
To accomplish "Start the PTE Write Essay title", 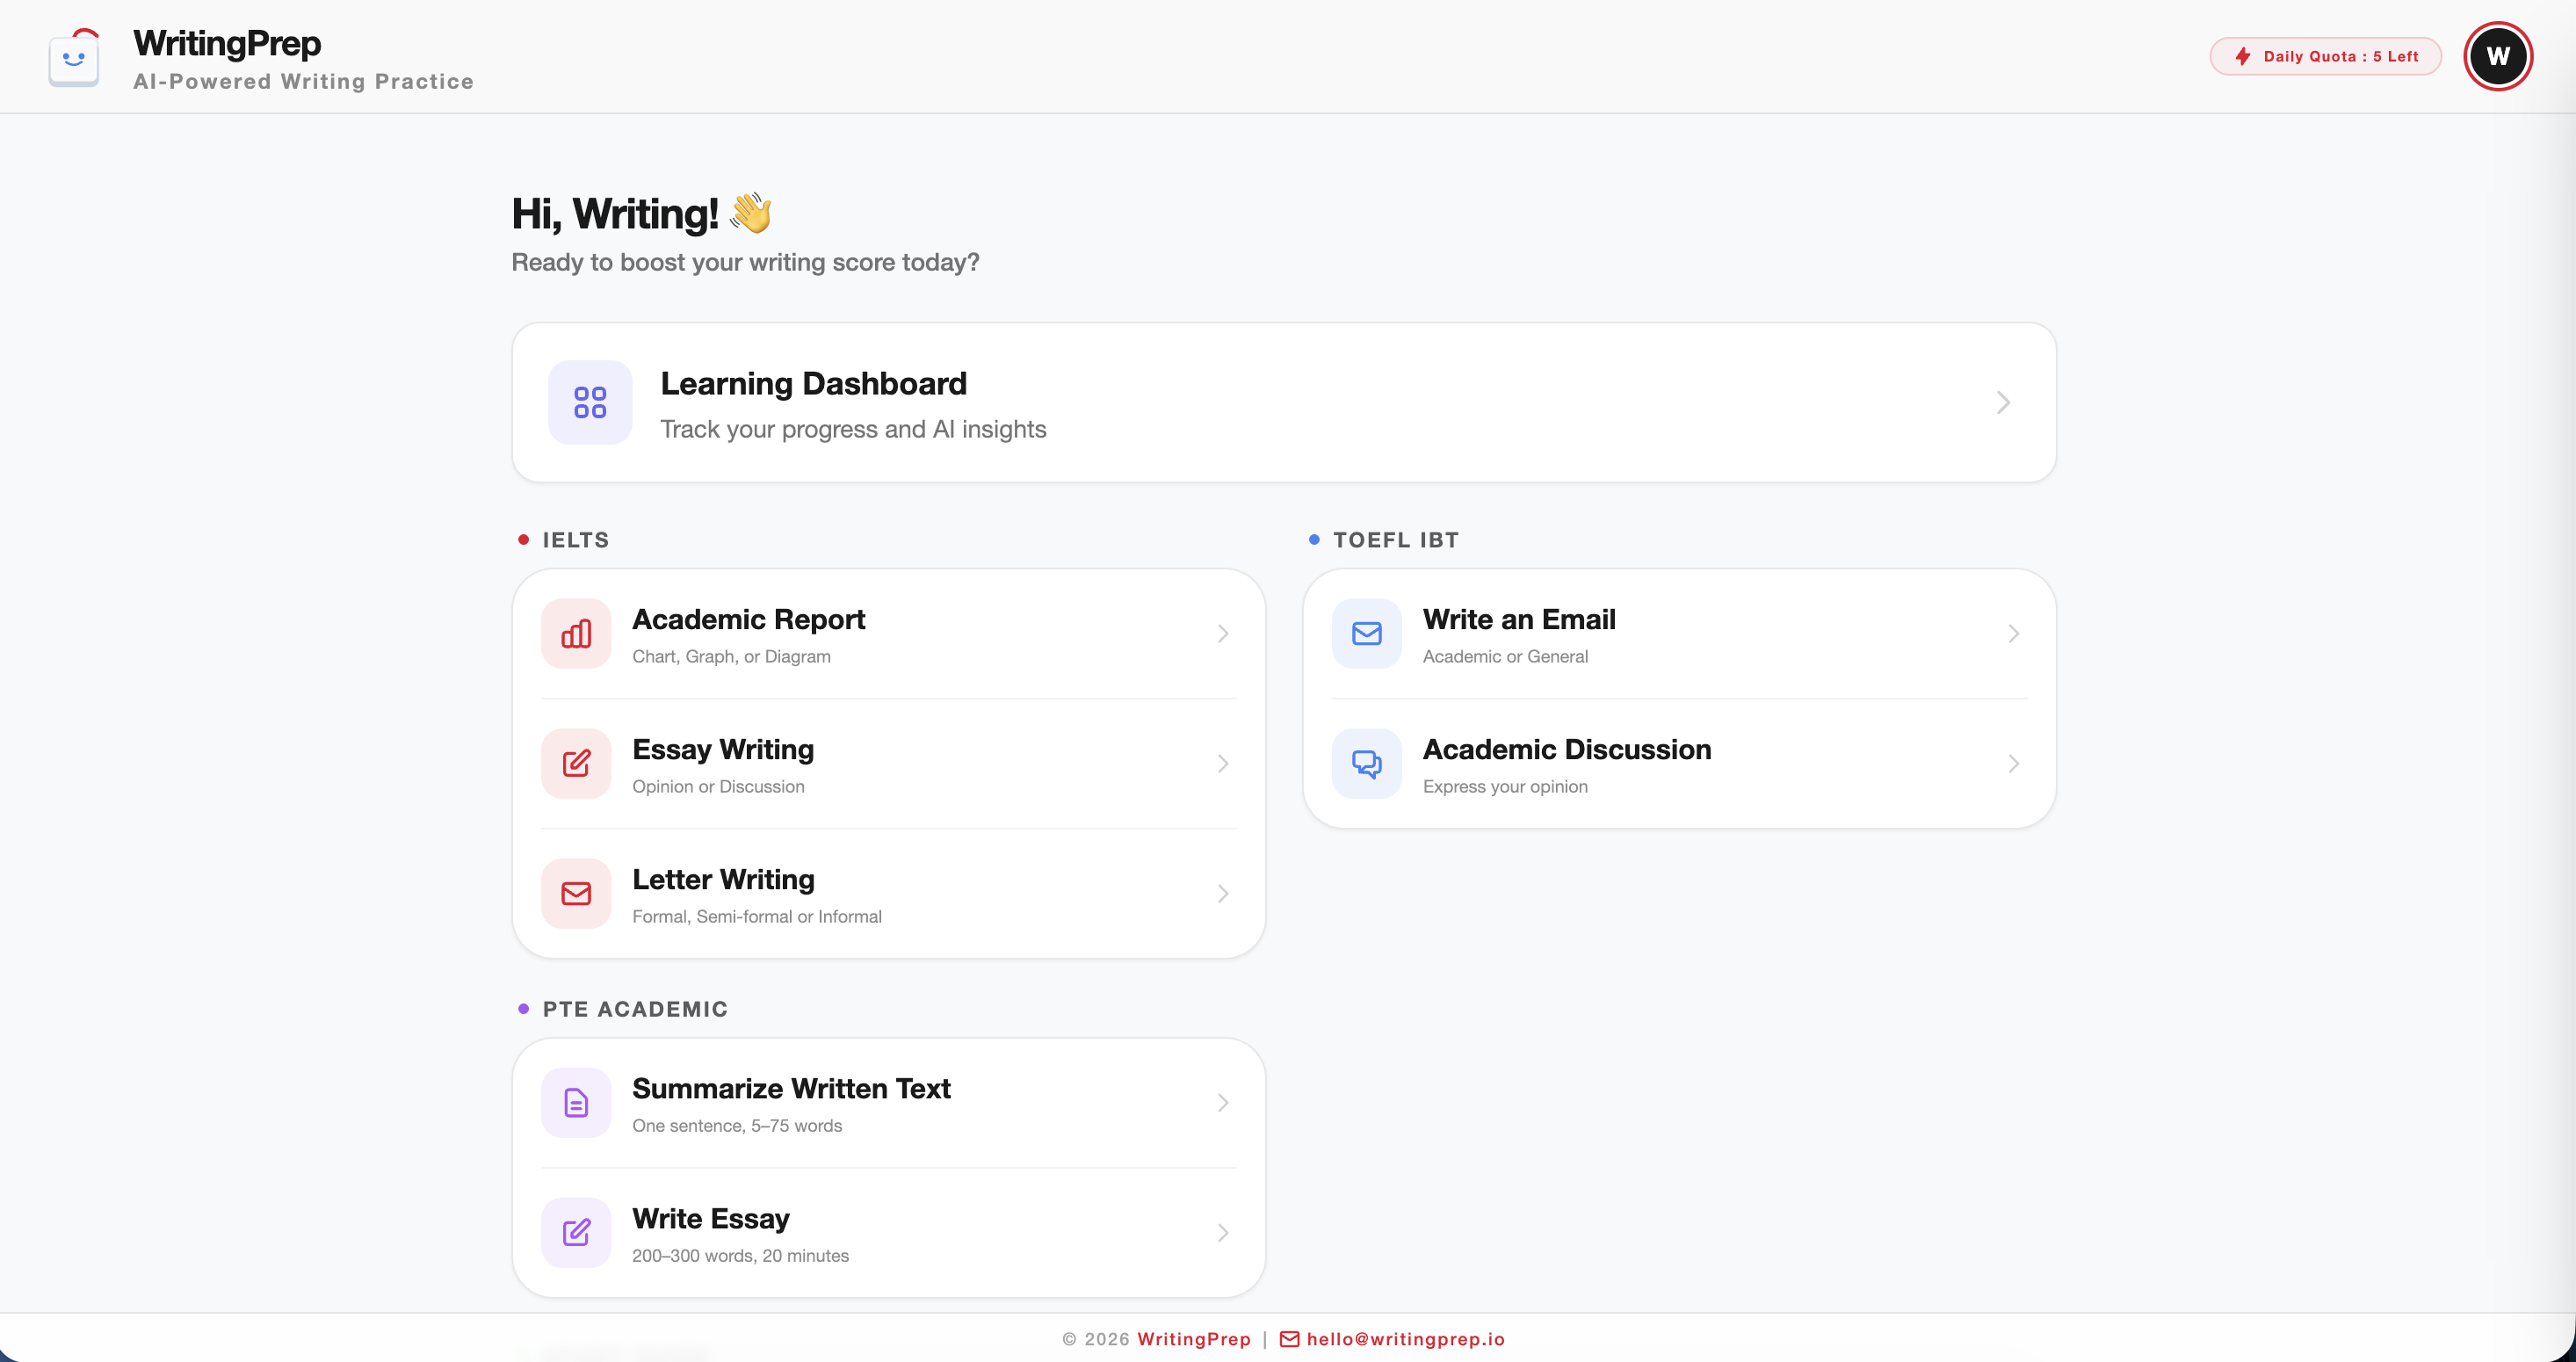I will click(x=711, y=1219).
